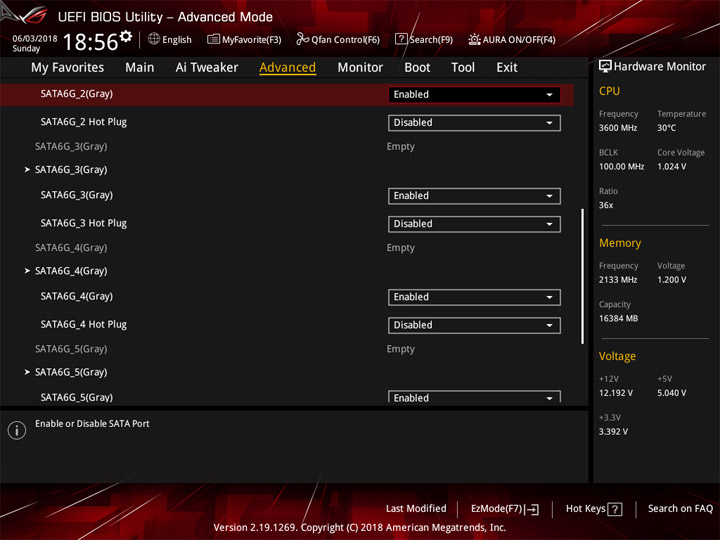Click the Hardware Monitor screen icon

[x=605, y=67]
